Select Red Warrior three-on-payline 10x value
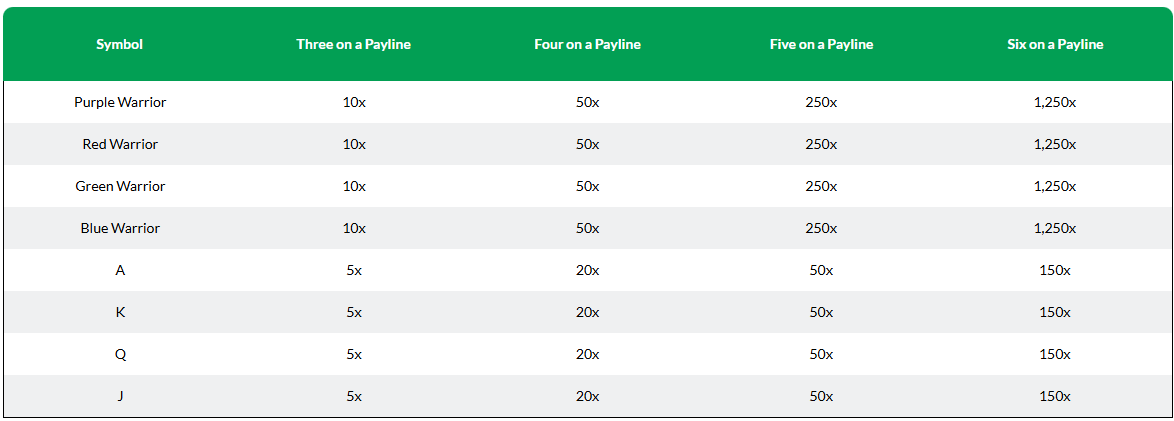1174x421 pixels. pos(353,144)
